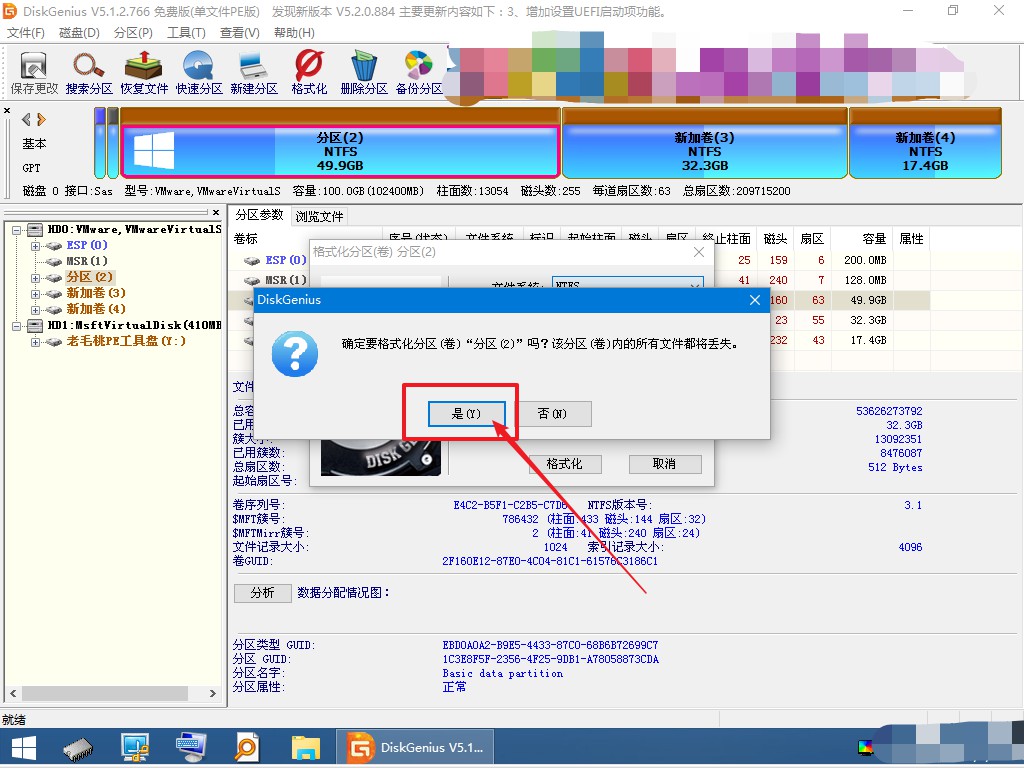1024x768 pixels.
Task: Click the 取消 button in the format dialog
Action: (x=664, y=464)
